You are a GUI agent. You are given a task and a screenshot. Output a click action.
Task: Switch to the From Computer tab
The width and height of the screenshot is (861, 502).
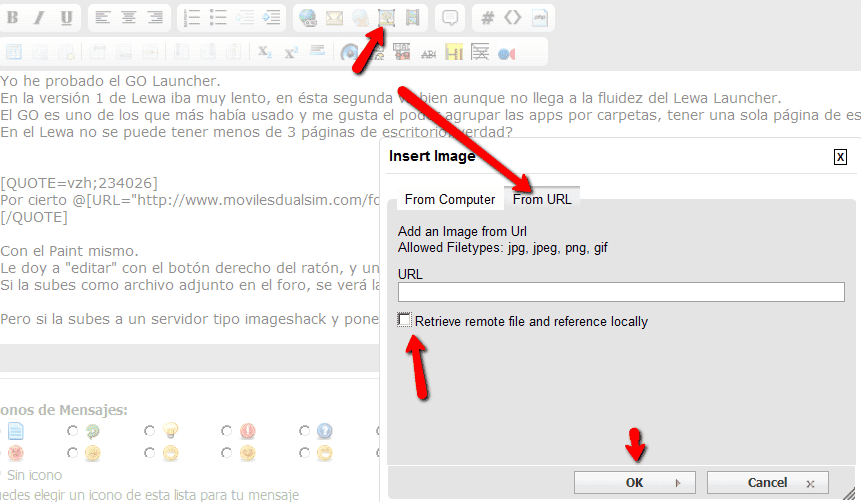pos(450,199)
